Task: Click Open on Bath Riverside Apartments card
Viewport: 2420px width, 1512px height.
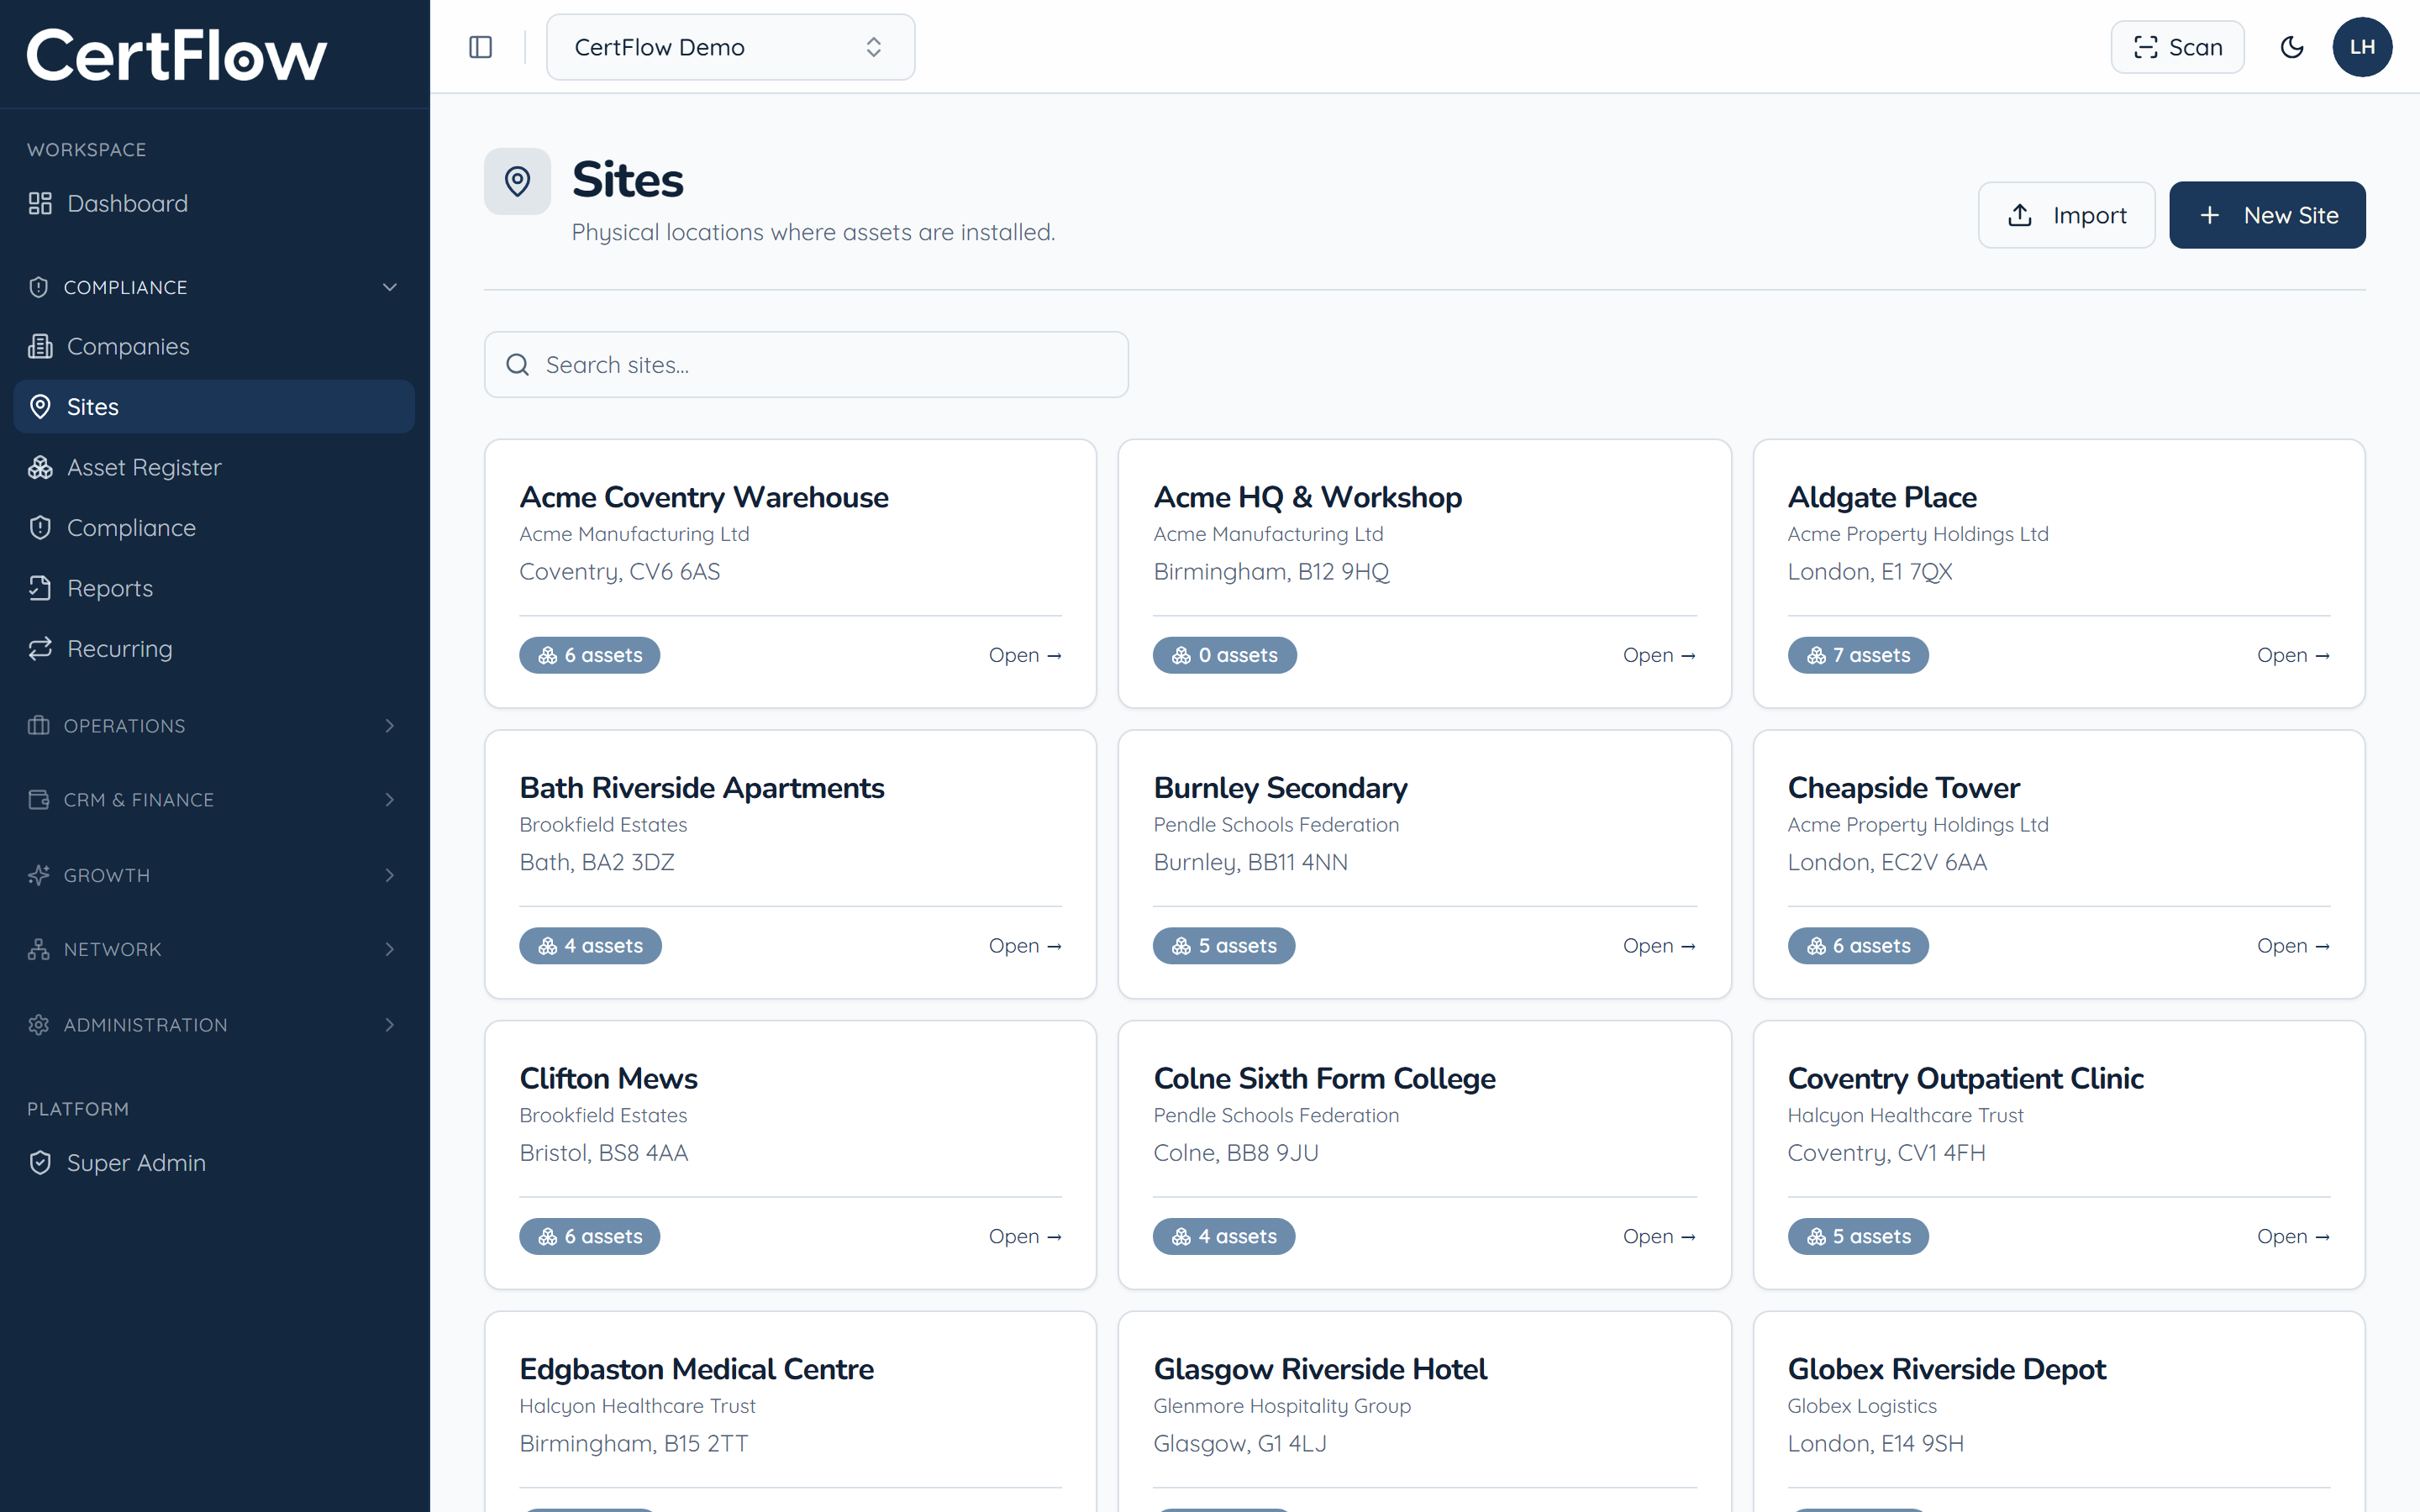Action: (1024, 946)
